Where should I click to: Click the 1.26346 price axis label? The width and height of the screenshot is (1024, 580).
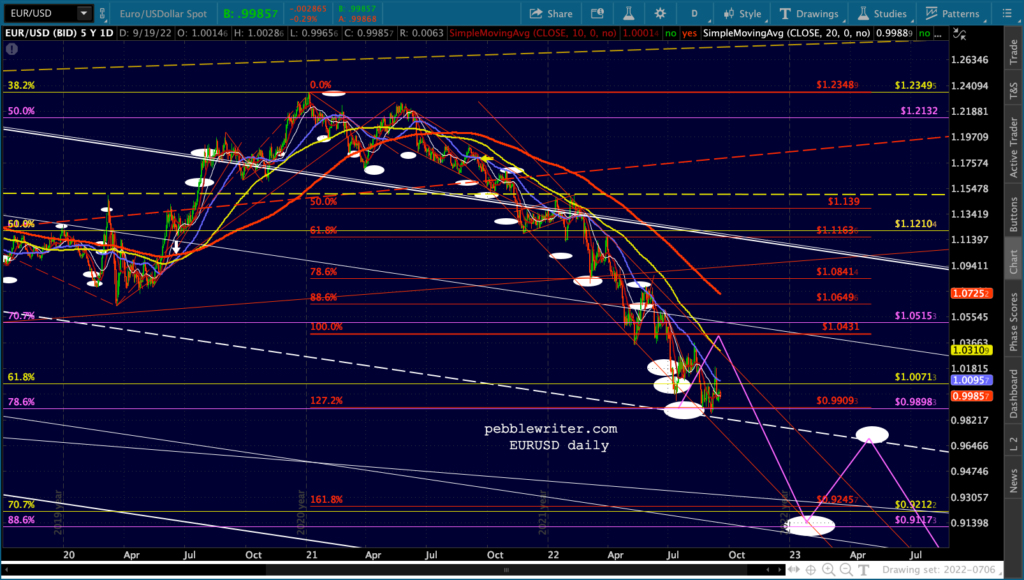[x=970, y=59]
